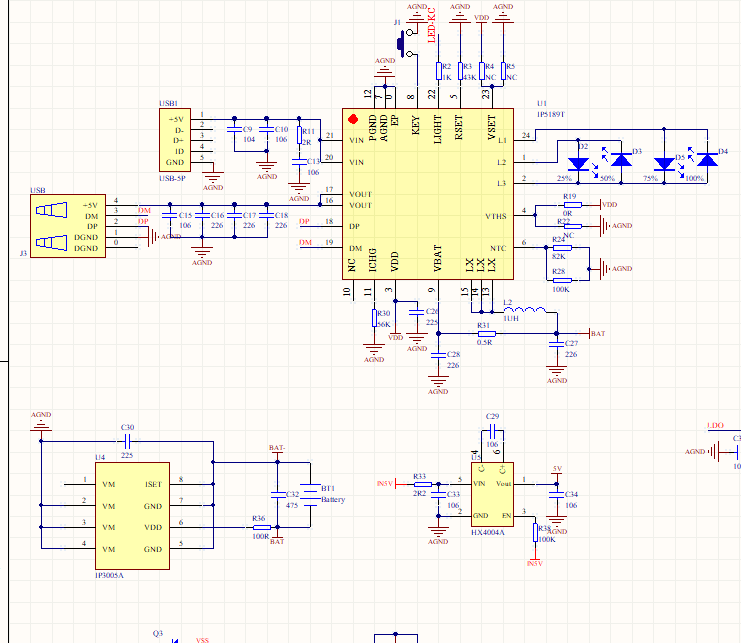Click the VSS net label
Image resolution: width=741 pixels, height=643 pixels.
[x=202, y=640]
